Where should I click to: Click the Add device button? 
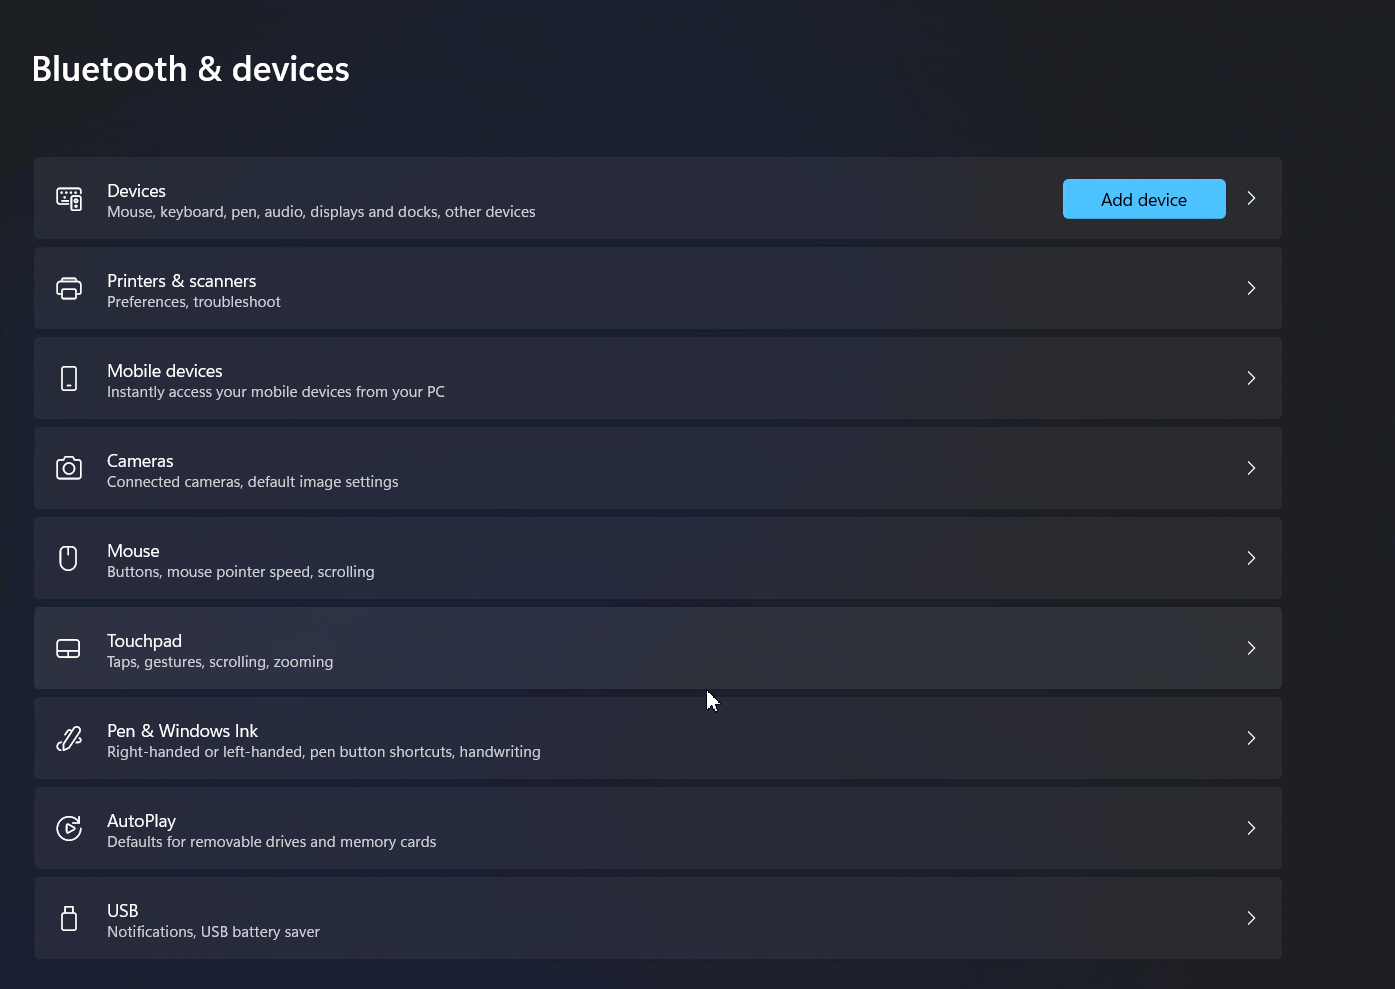(x=1143, y=198)
